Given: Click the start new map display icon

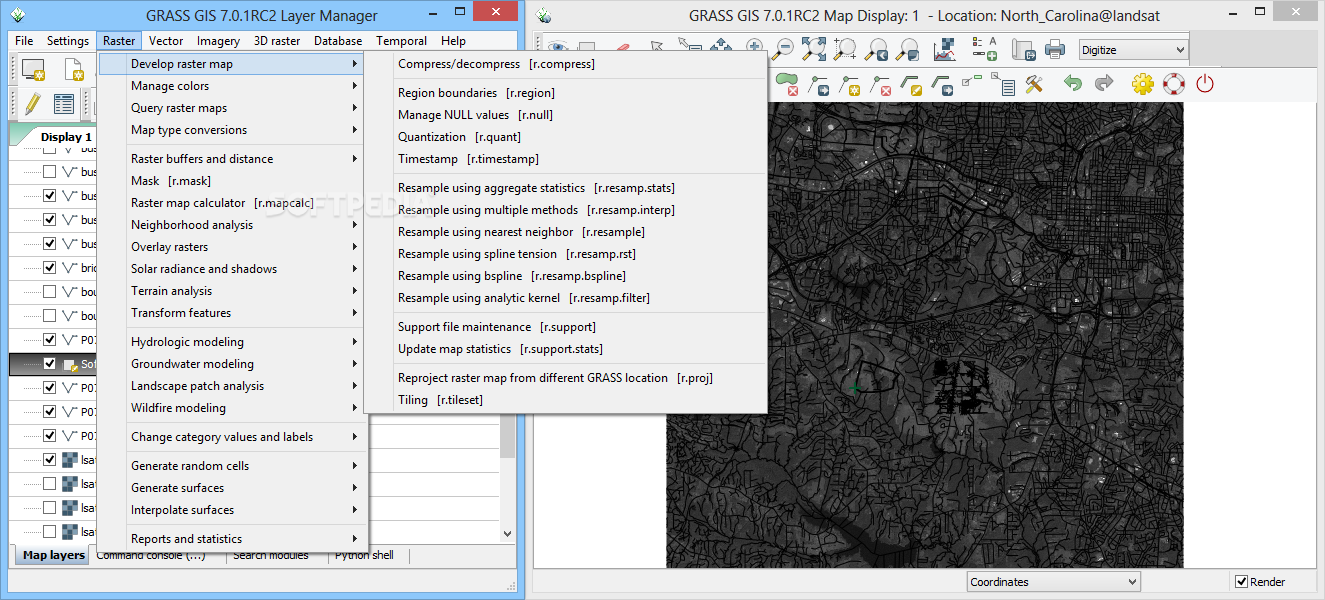Looking at the screenshot, I should click(x=33, y=69).
